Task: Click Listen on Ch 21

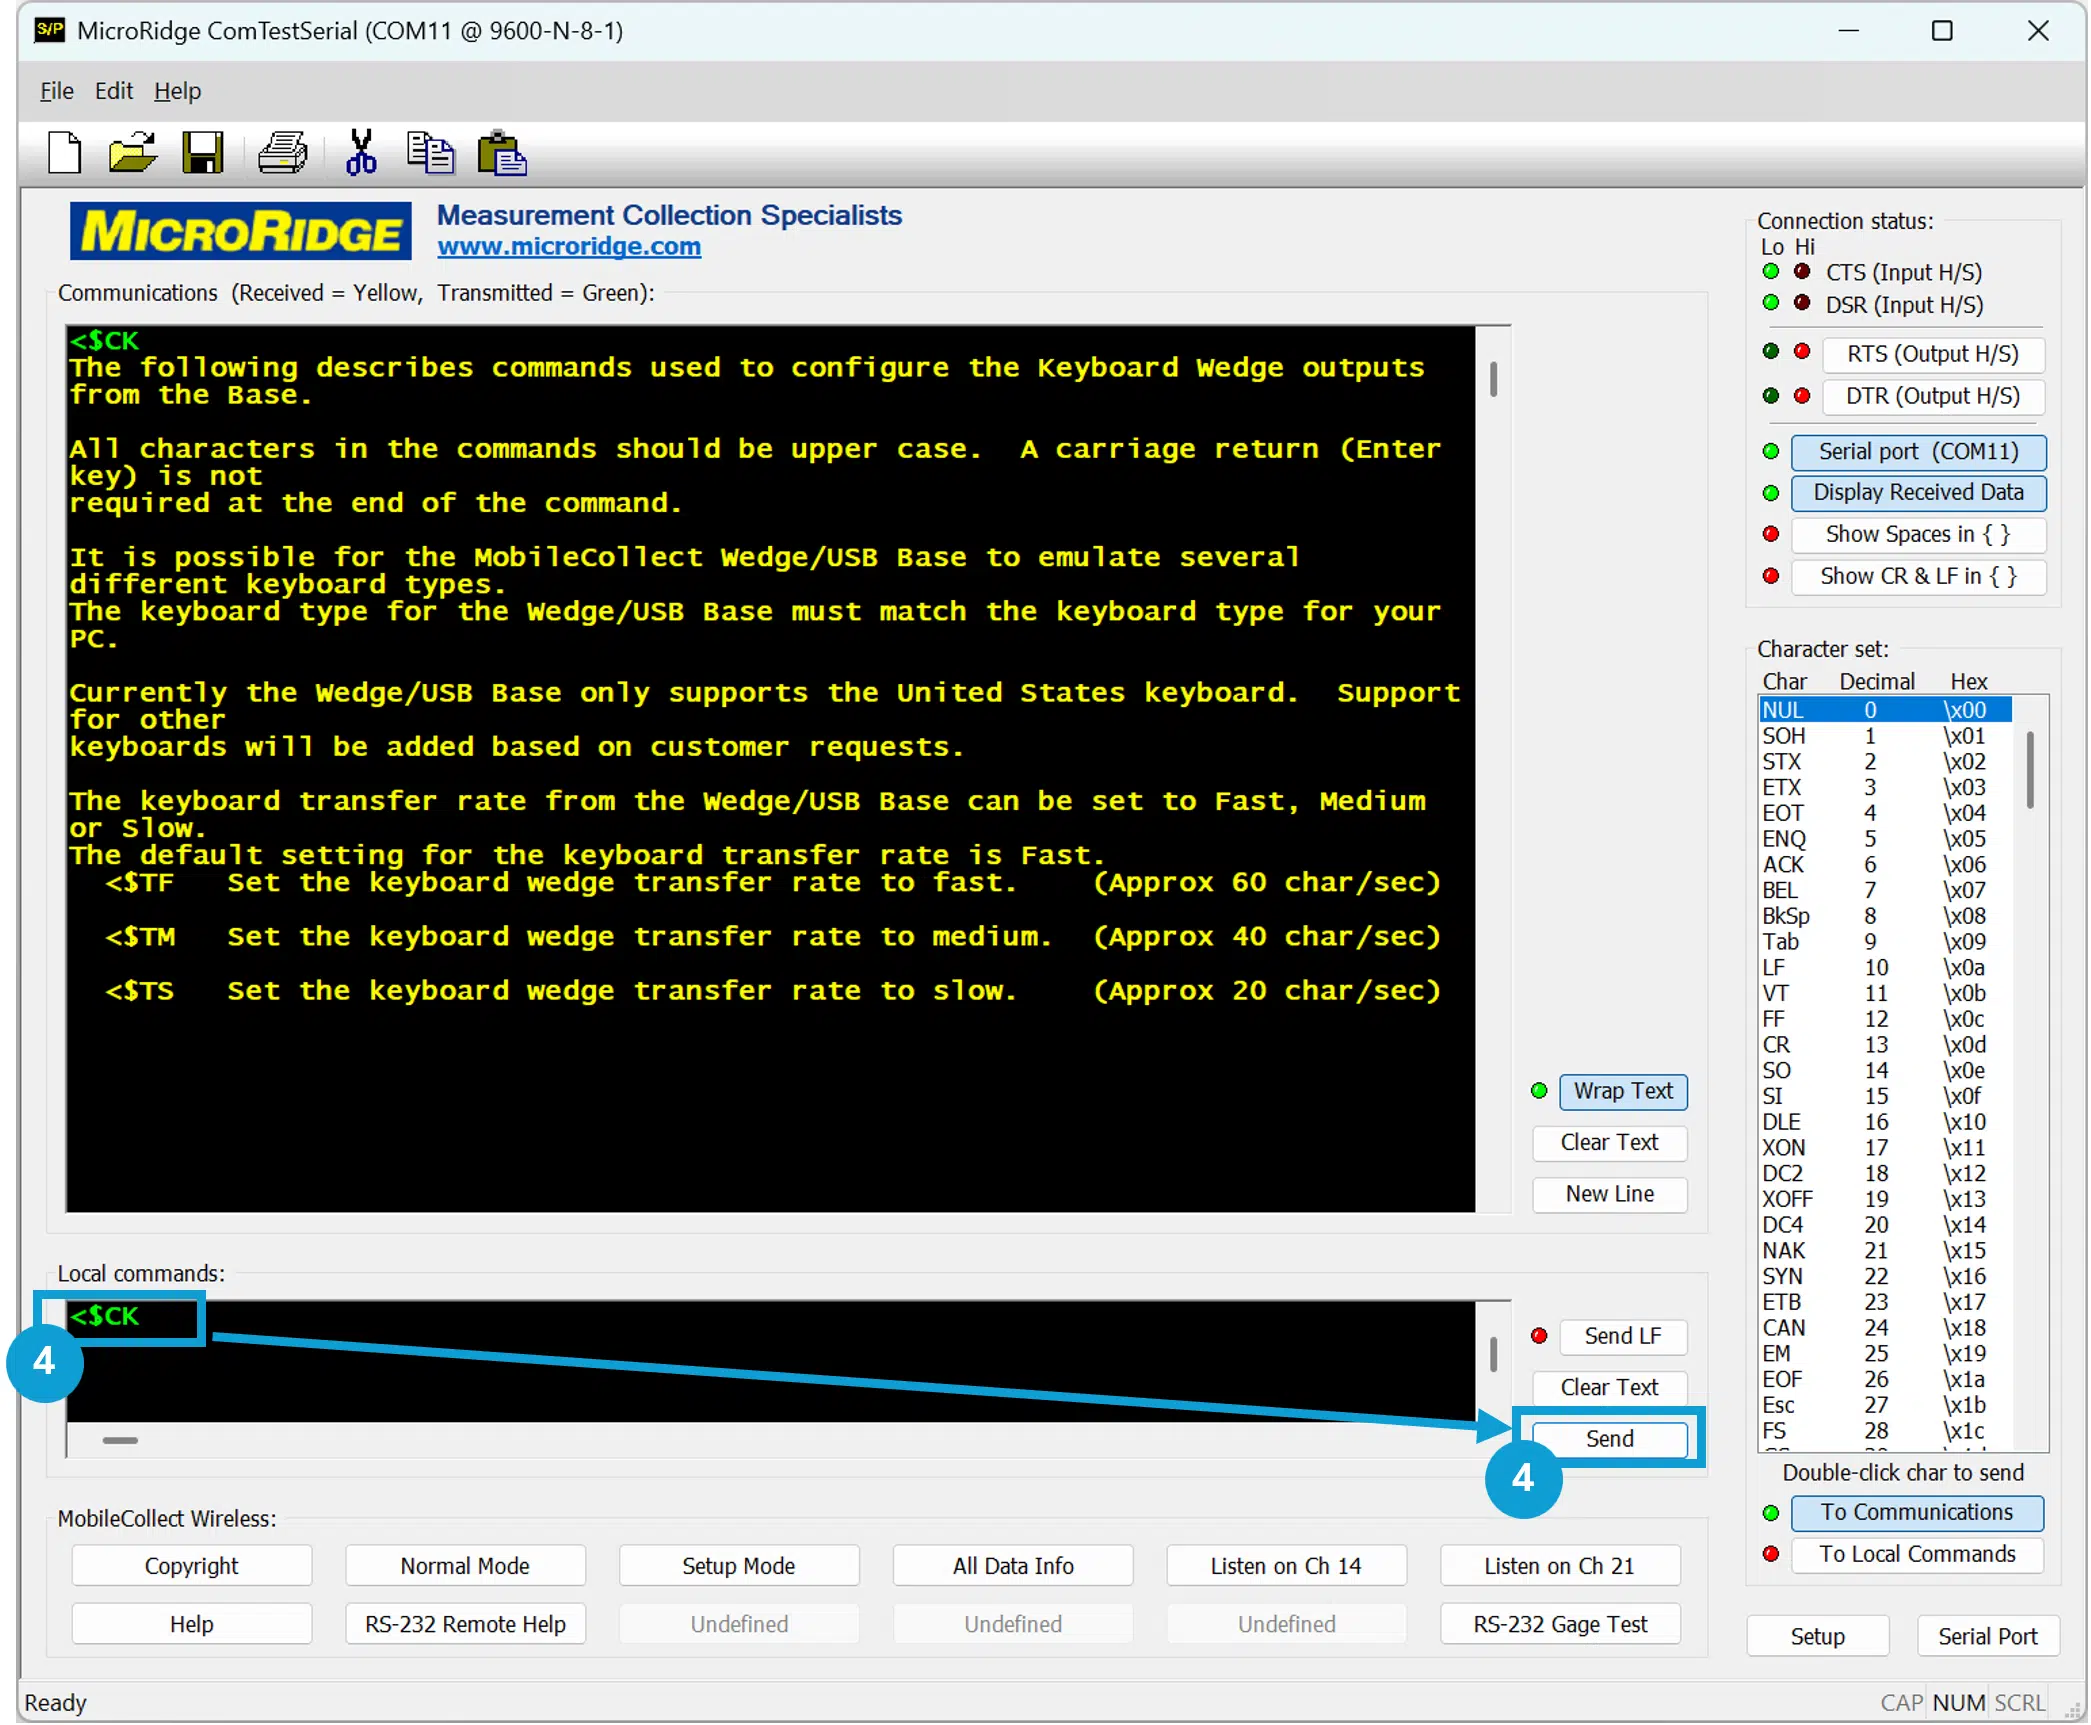Action: (x=1560, y=1566)
